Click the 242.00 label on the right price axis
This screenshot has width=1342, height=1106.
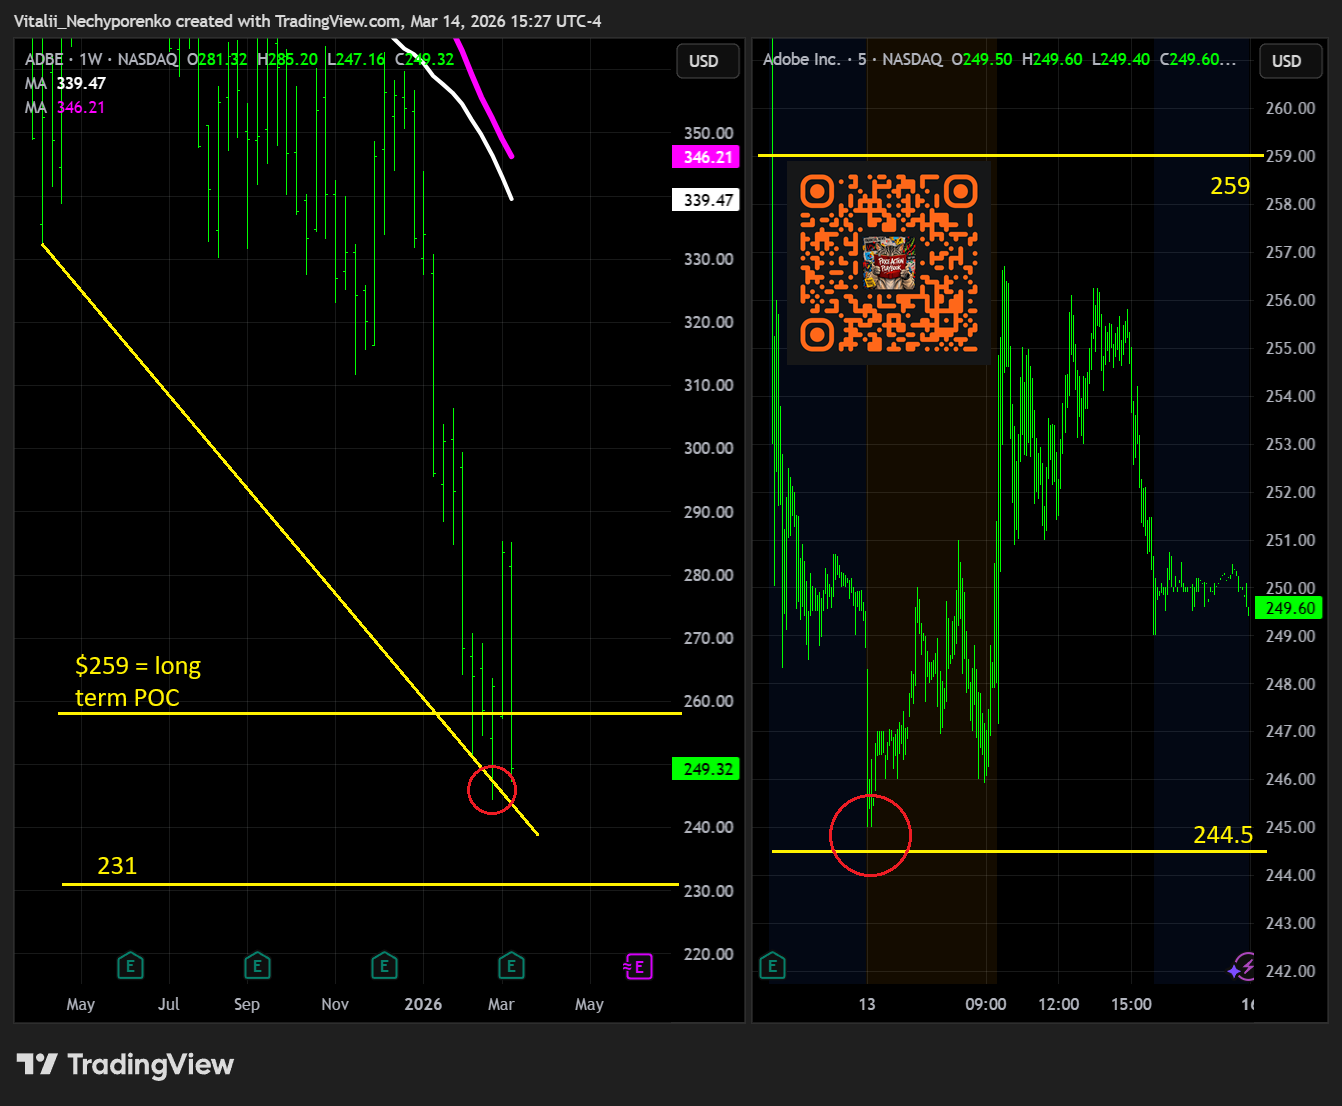[x=1290, y=971]
